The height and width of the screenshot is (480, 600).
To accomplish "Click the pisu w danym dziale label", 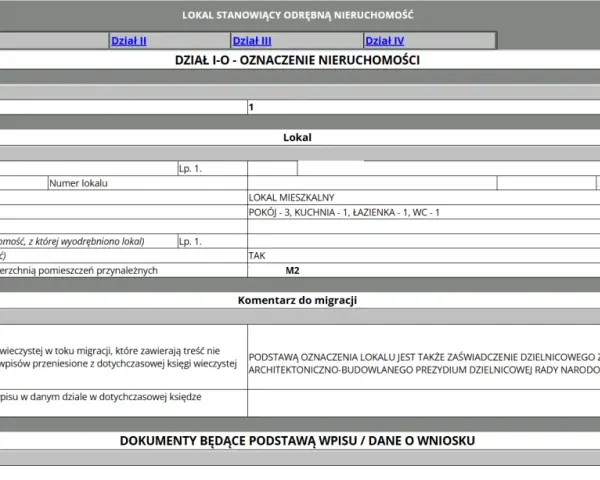I will [101, 397].
